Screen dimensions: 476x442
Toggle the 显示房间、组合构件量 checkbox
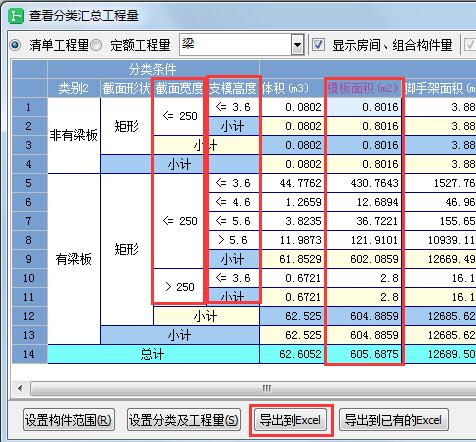(x=318, y=45)
